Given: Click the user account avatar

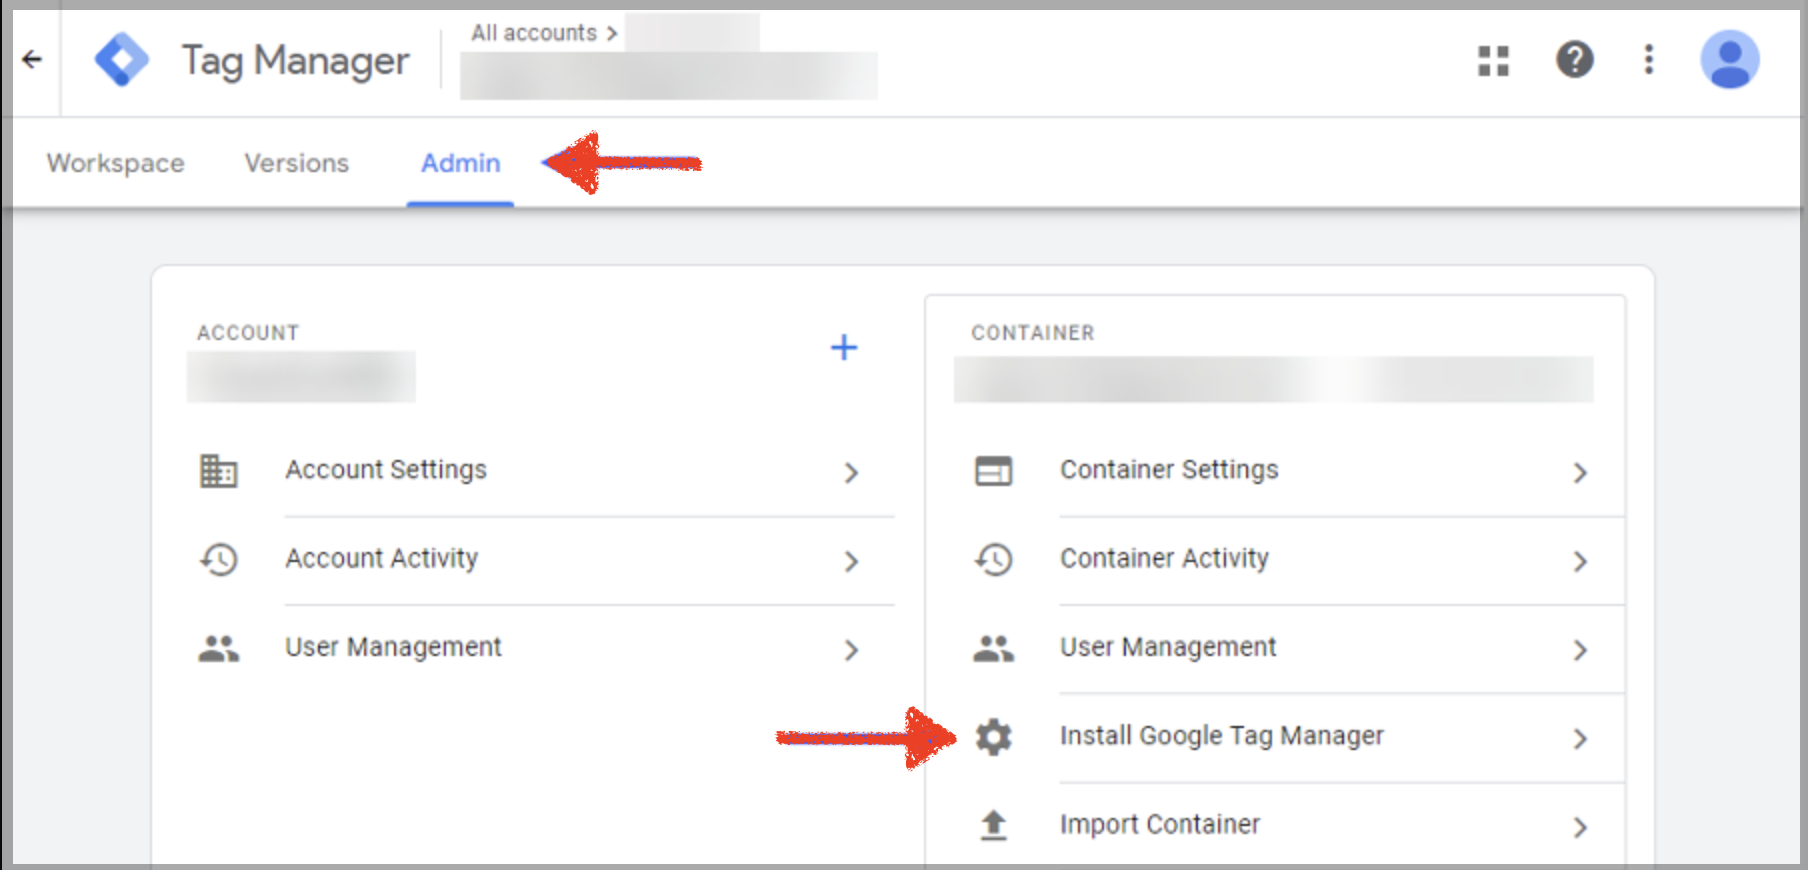Looking at the screenshot, I should (1730, 59).
